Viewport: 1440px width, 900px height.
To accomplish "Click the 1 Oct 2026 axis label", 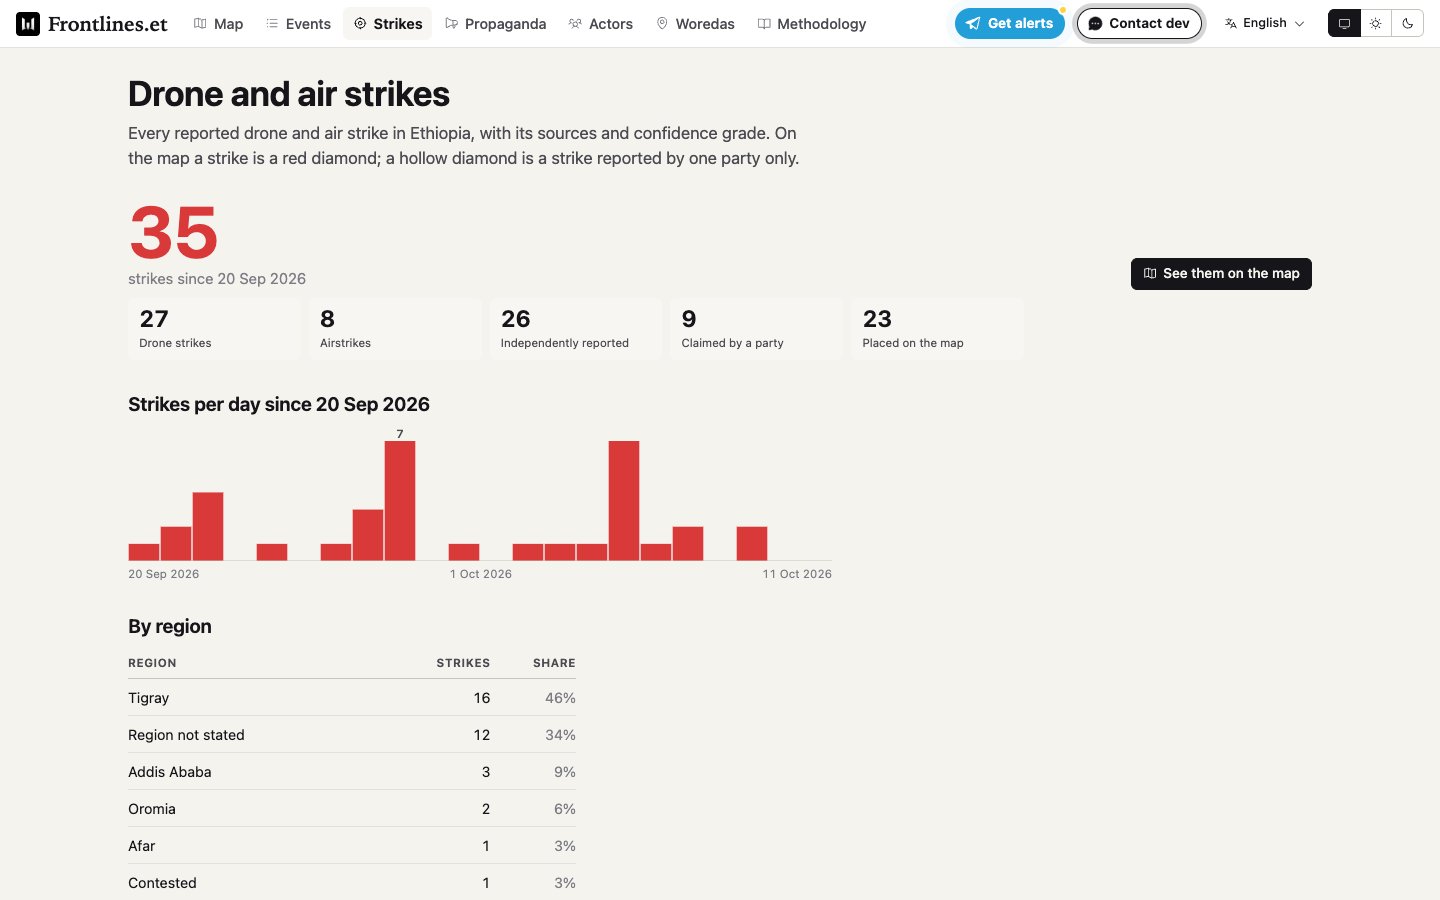I will tap(481, 574).
